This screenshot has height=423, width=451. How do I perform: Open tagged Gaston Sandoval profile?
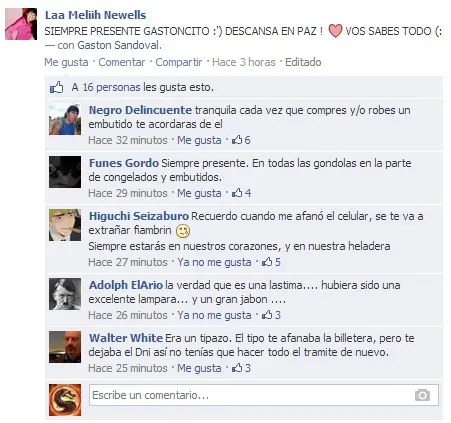tap(119, 45)
